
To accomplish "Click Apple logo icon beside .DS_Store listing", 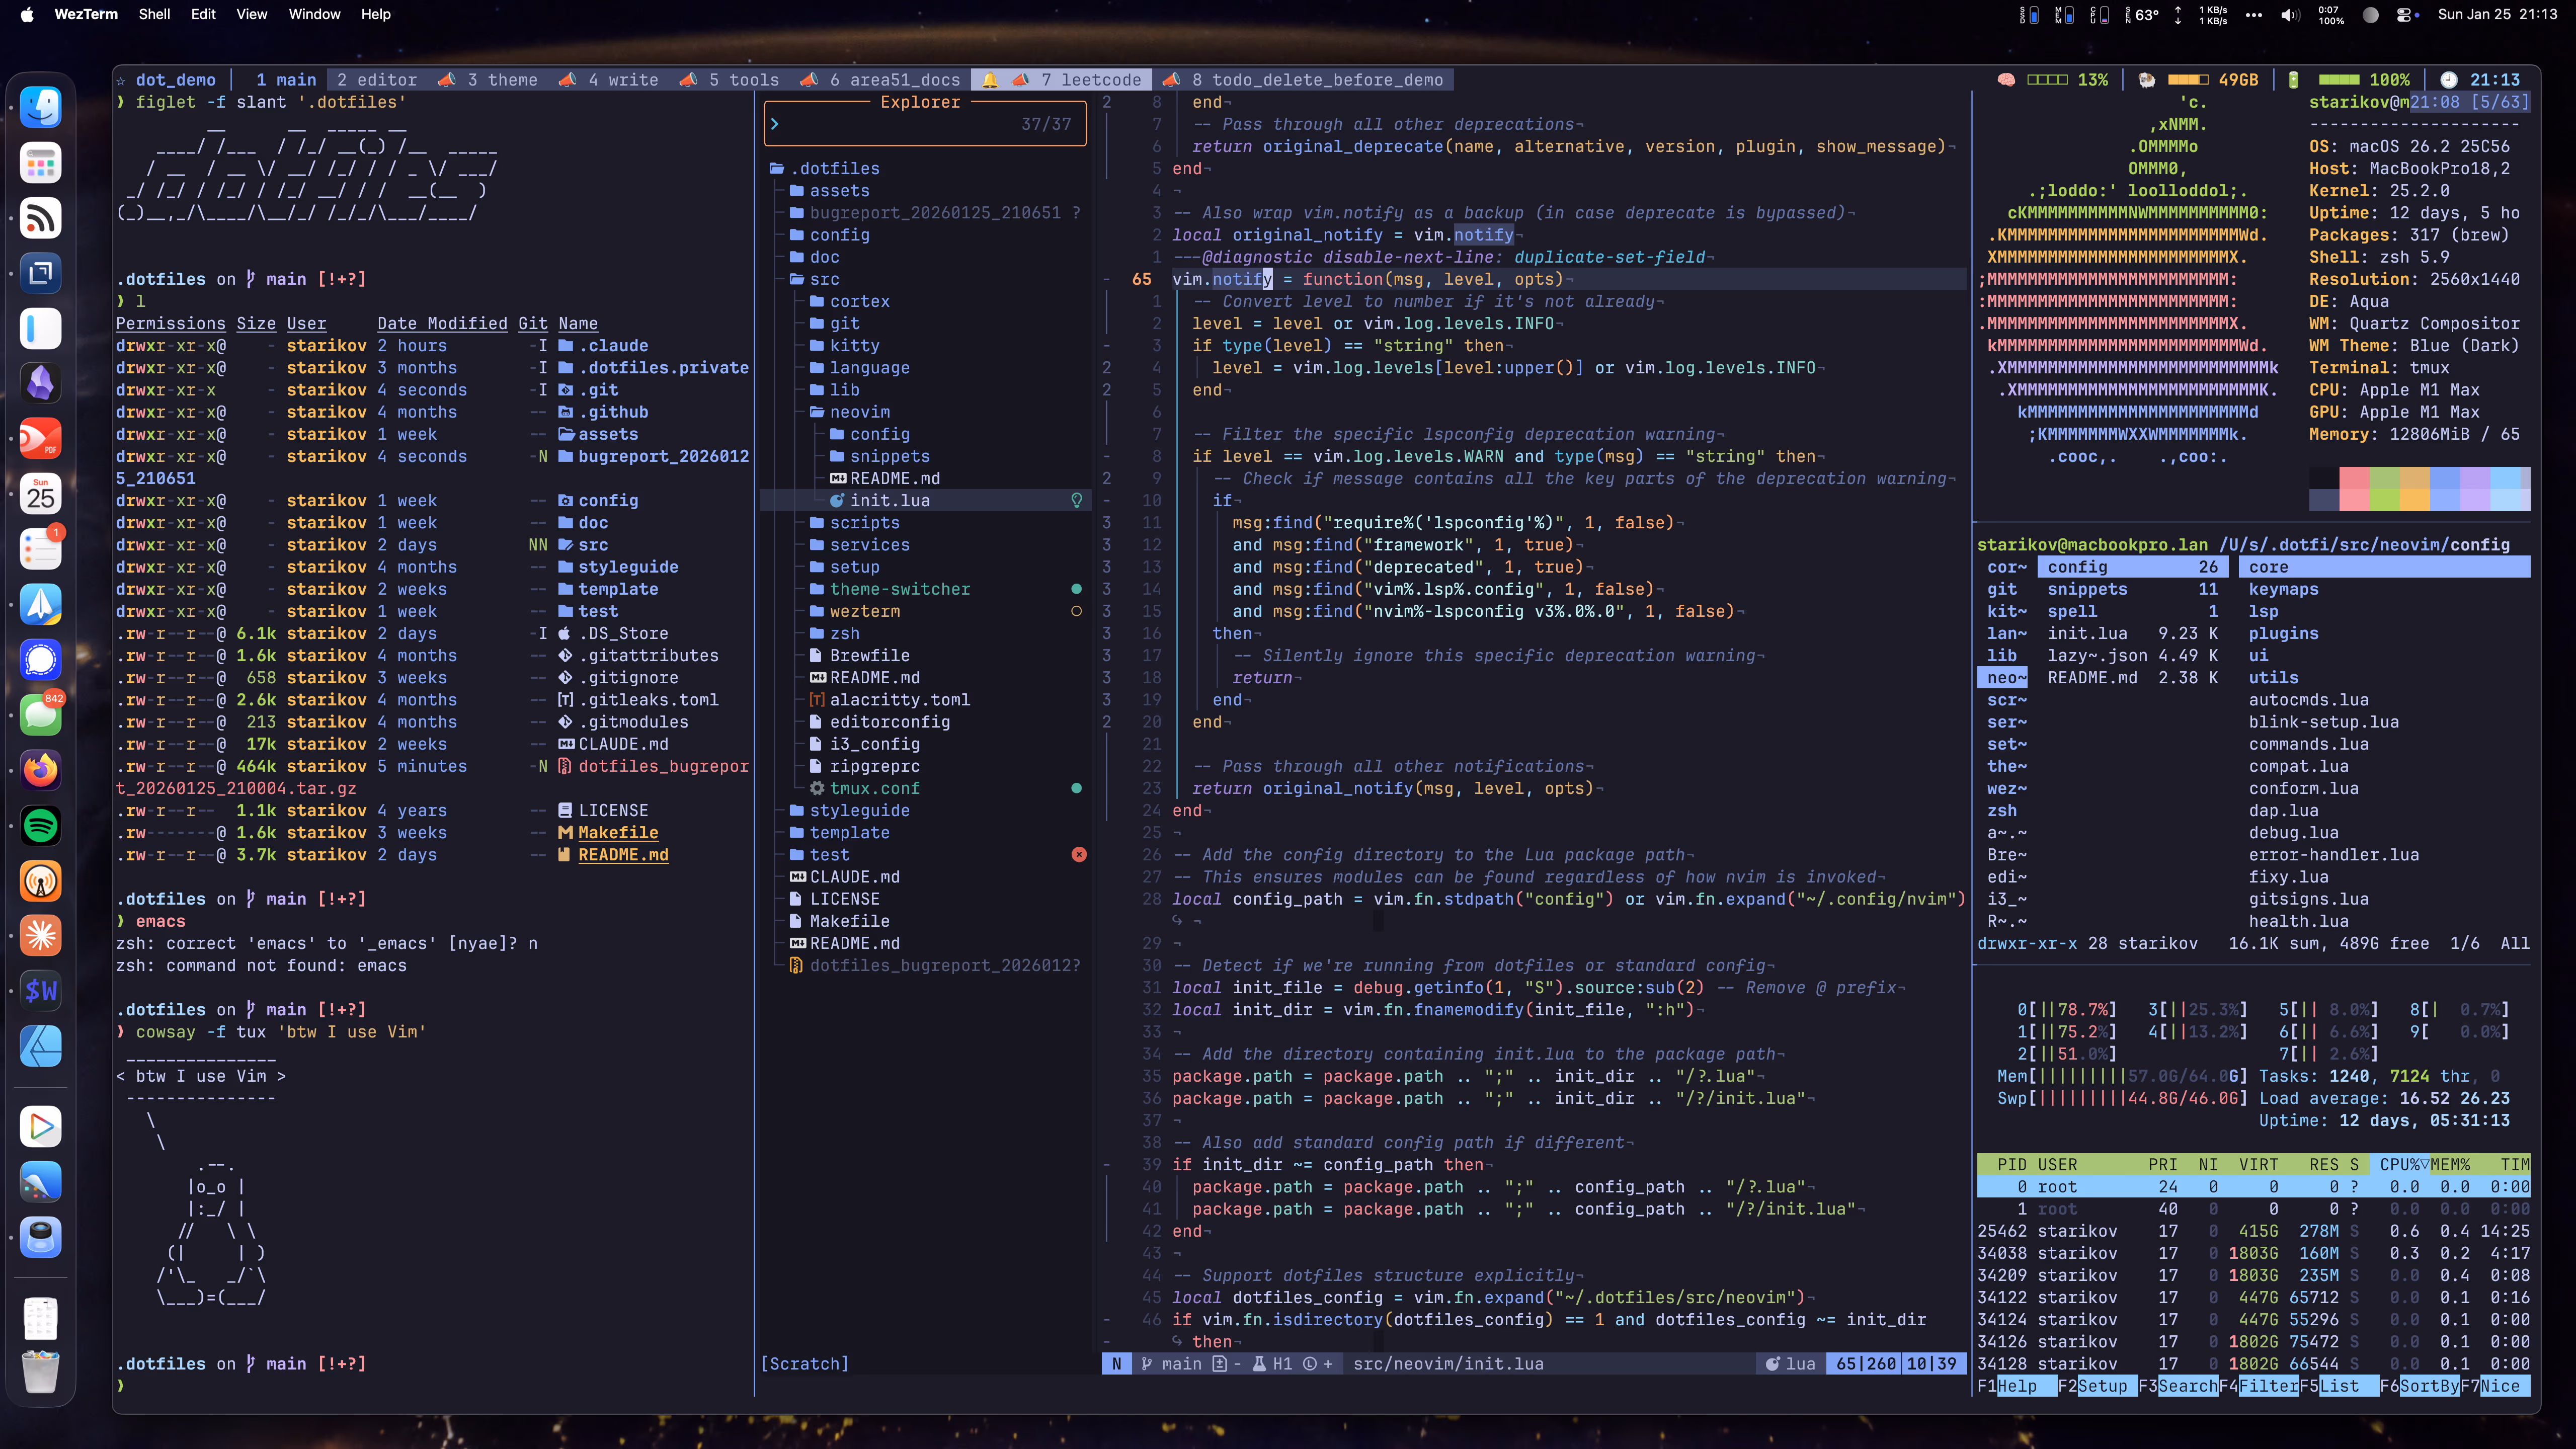I will 564,634.
